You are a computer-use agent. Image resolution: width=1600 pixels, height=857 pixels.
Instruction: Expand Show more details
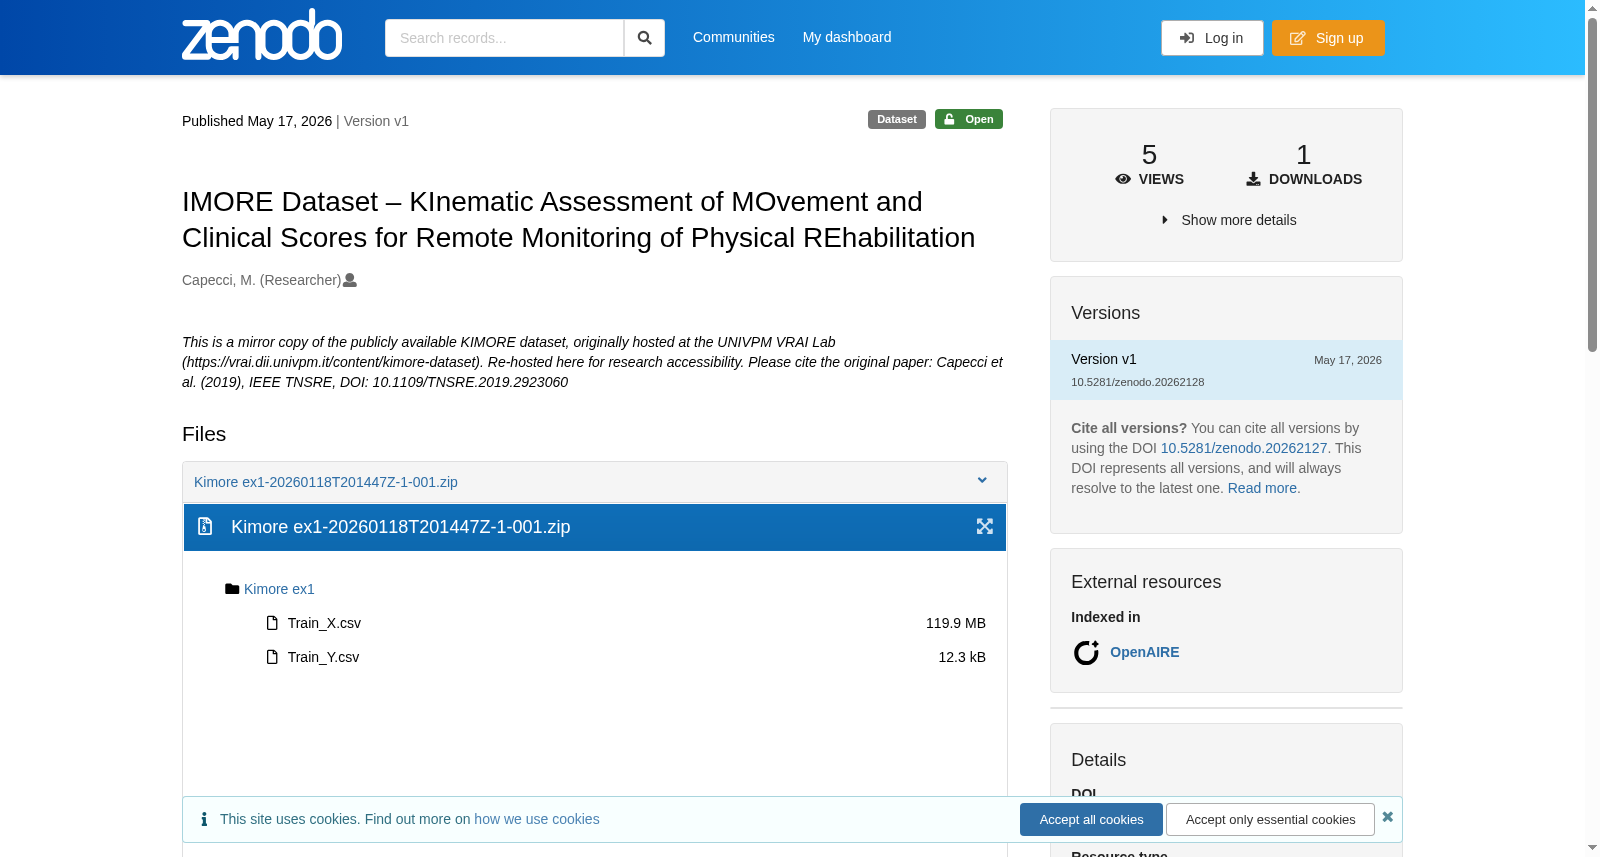(x=1229, y=220)
